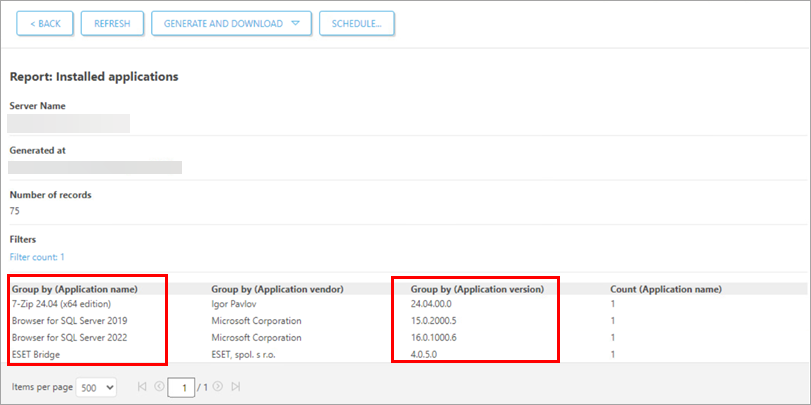
Task: Click the Number of records value 75
Action: coord(14,211)
